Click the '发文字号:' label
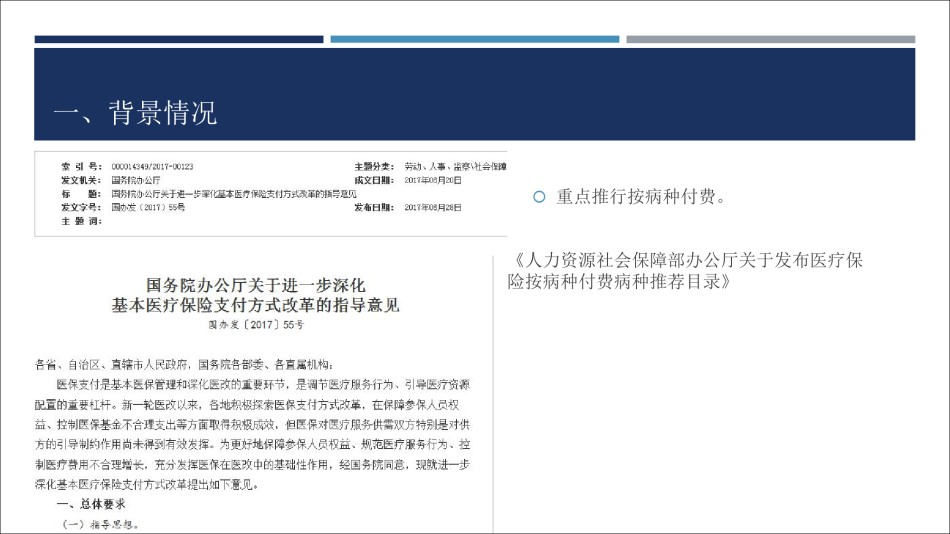Screen dimensions: 950x534 coord(81,207)
